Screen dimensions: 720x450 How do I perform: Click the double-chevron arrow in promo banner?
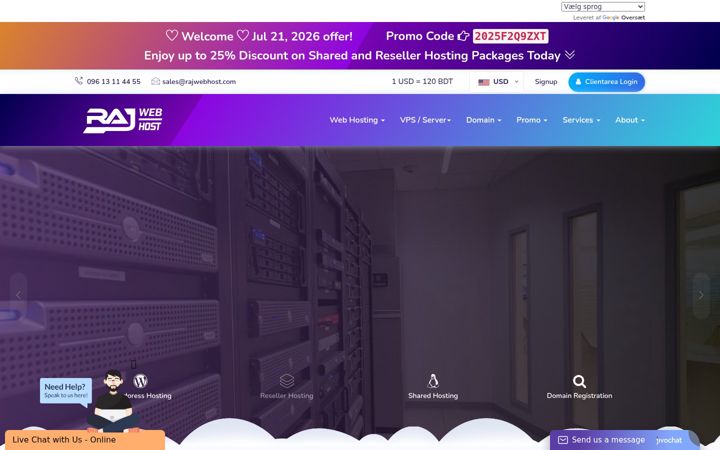pos(570,55)
